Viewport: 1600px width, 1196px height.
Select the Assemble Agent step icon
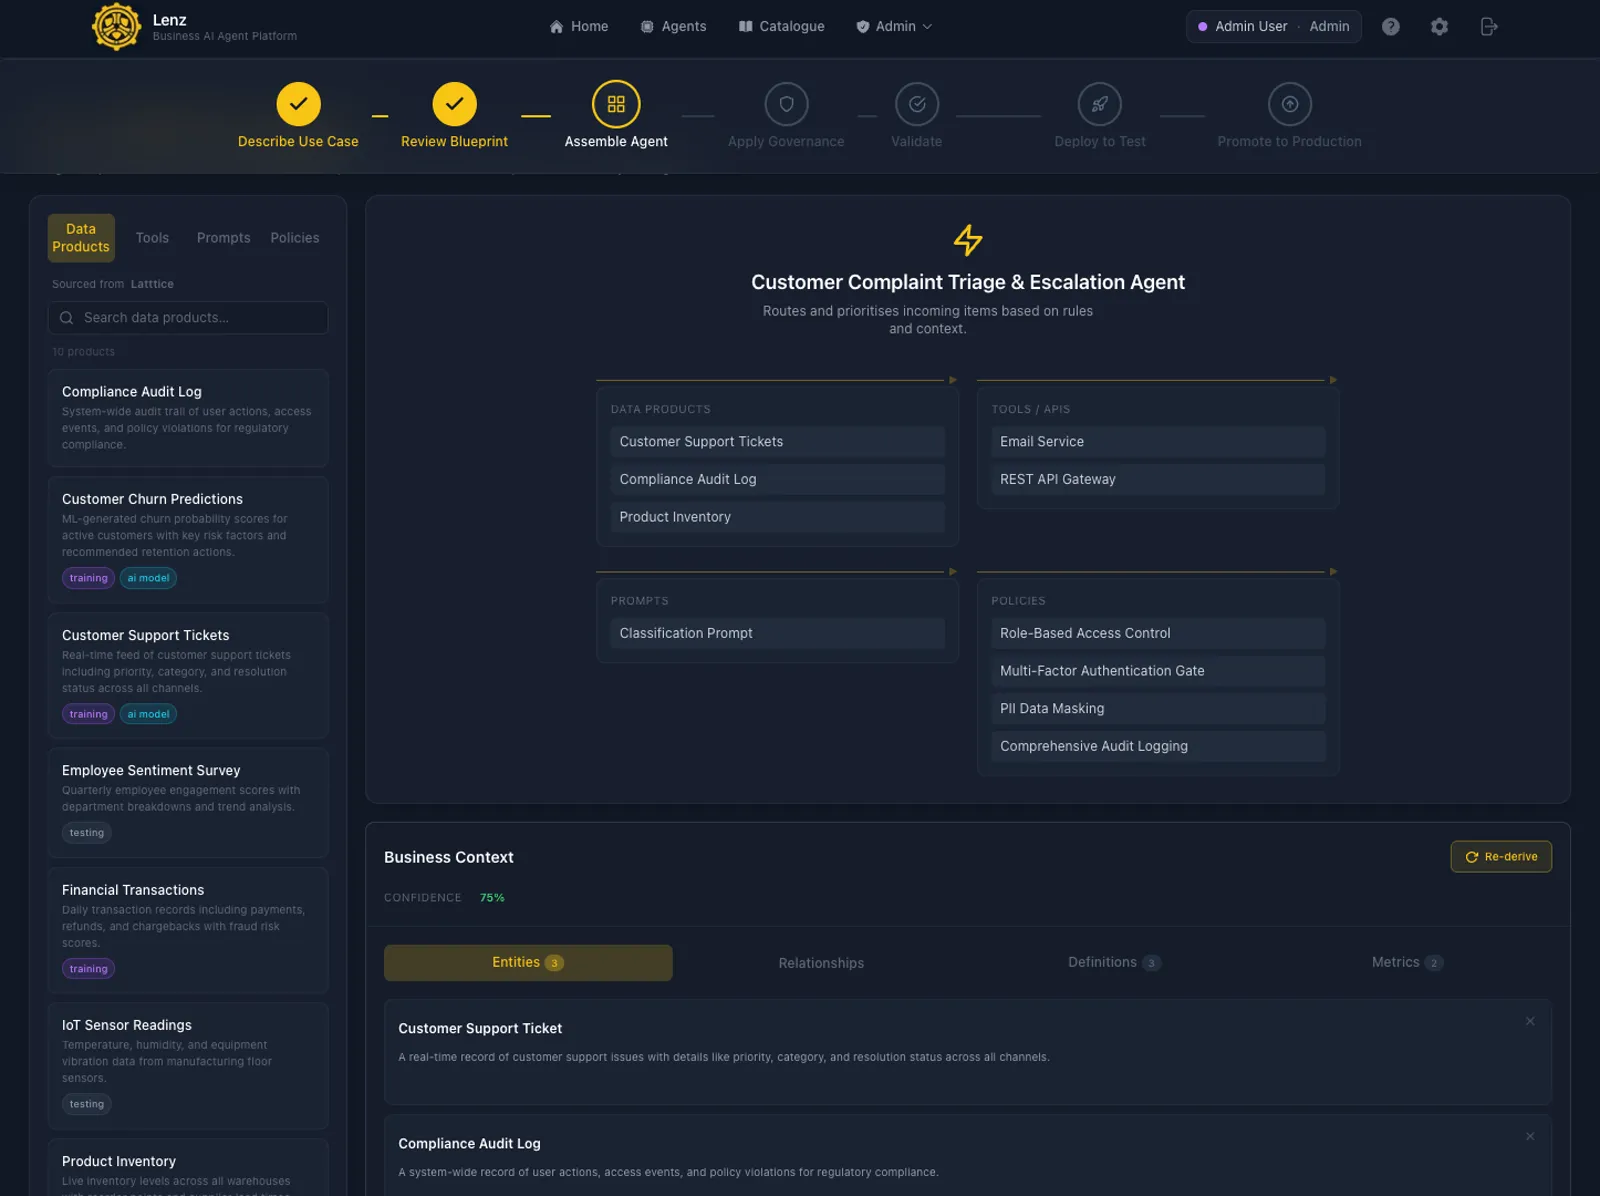click(x=616, y=104)
